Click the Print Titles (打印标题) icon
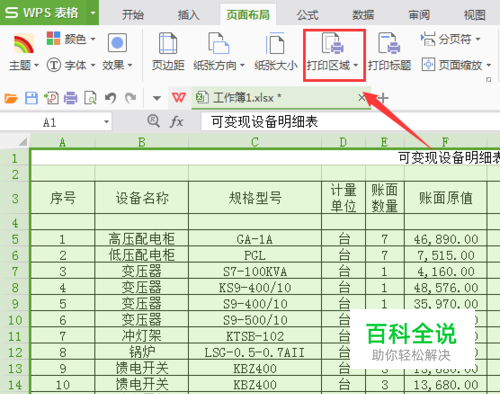Viewport: 500px width, 394px height. click(x=389, y=44)
